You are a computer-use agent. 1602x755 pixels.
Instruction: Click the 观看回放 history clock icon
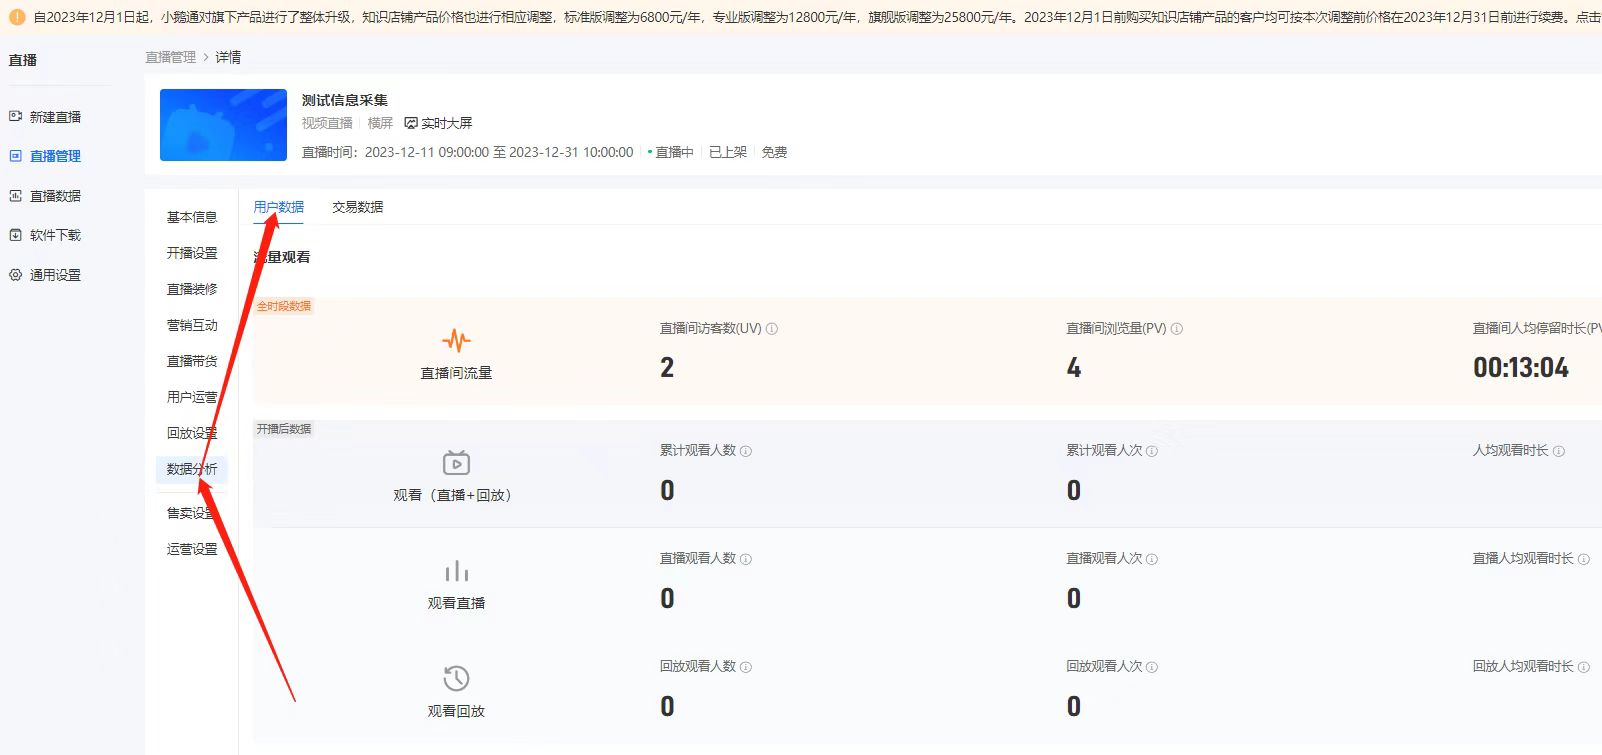point(456,678)
